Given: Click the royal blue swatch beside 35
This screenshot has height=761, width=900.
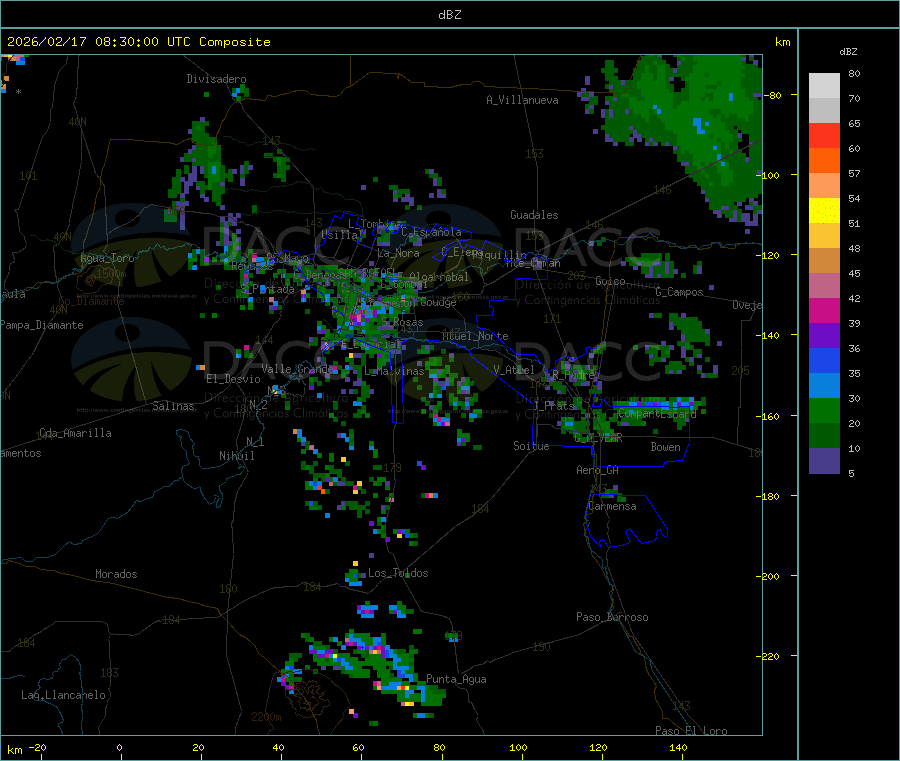Looking at the screenshot, I should [x=824, y=360].
